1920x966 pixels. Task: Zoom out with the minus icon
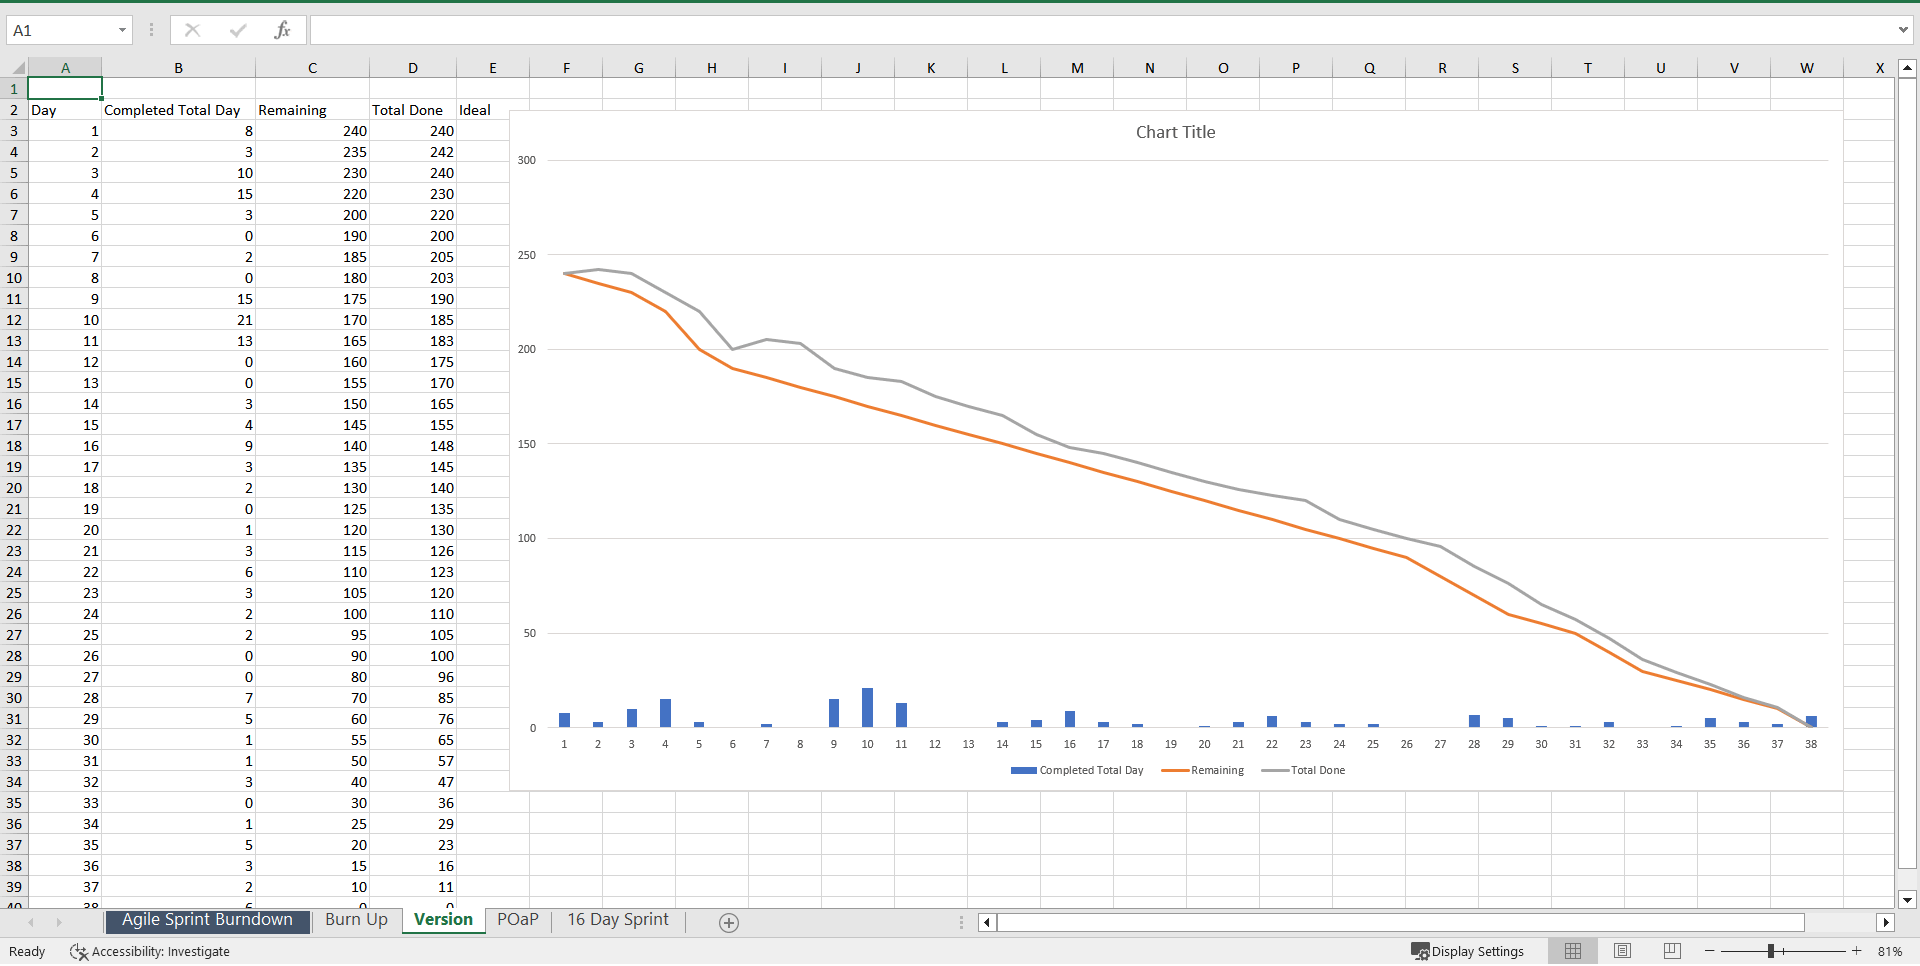(1710, 951)
